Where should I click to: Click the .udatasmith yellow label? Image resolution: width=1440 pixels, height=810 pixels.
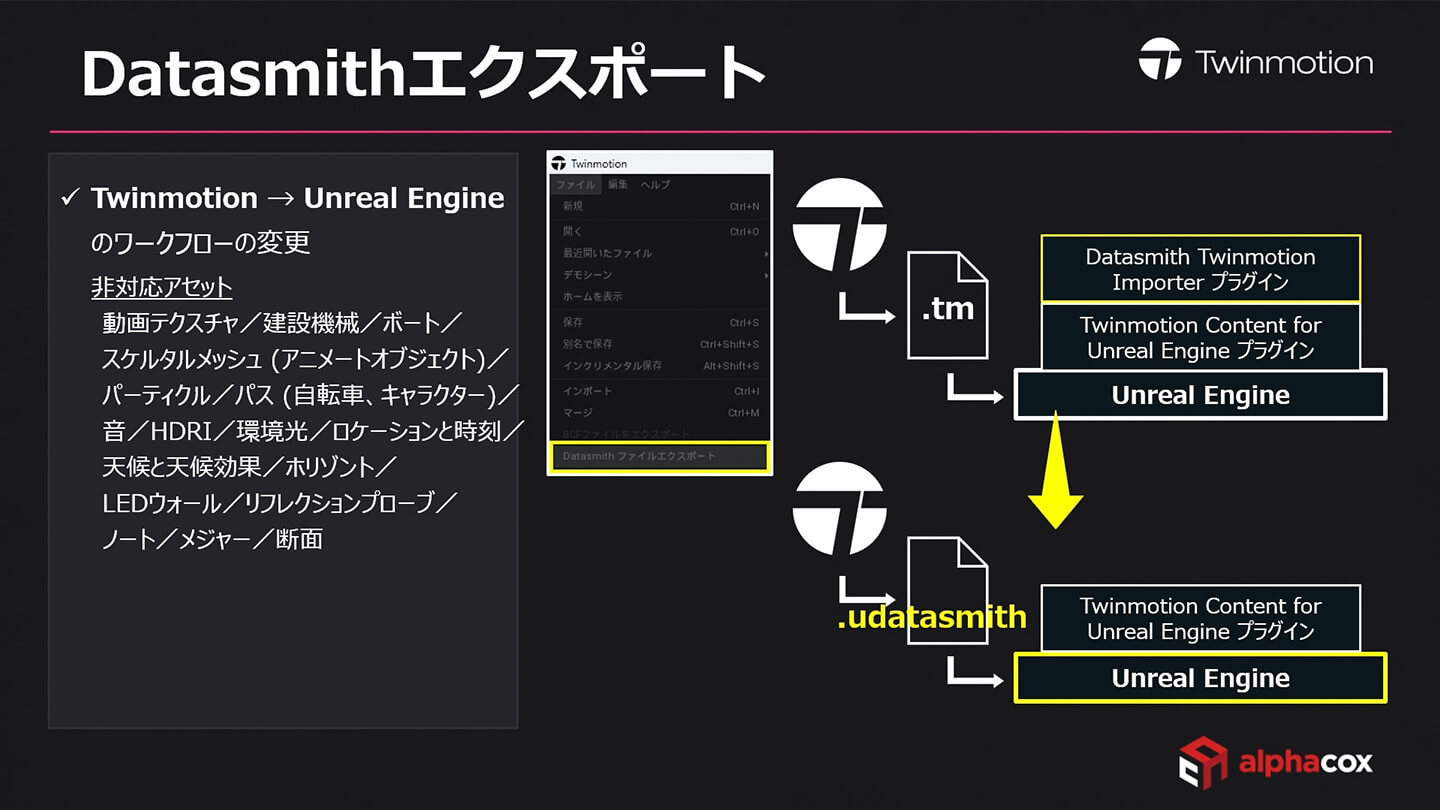(x=931, y=617)
